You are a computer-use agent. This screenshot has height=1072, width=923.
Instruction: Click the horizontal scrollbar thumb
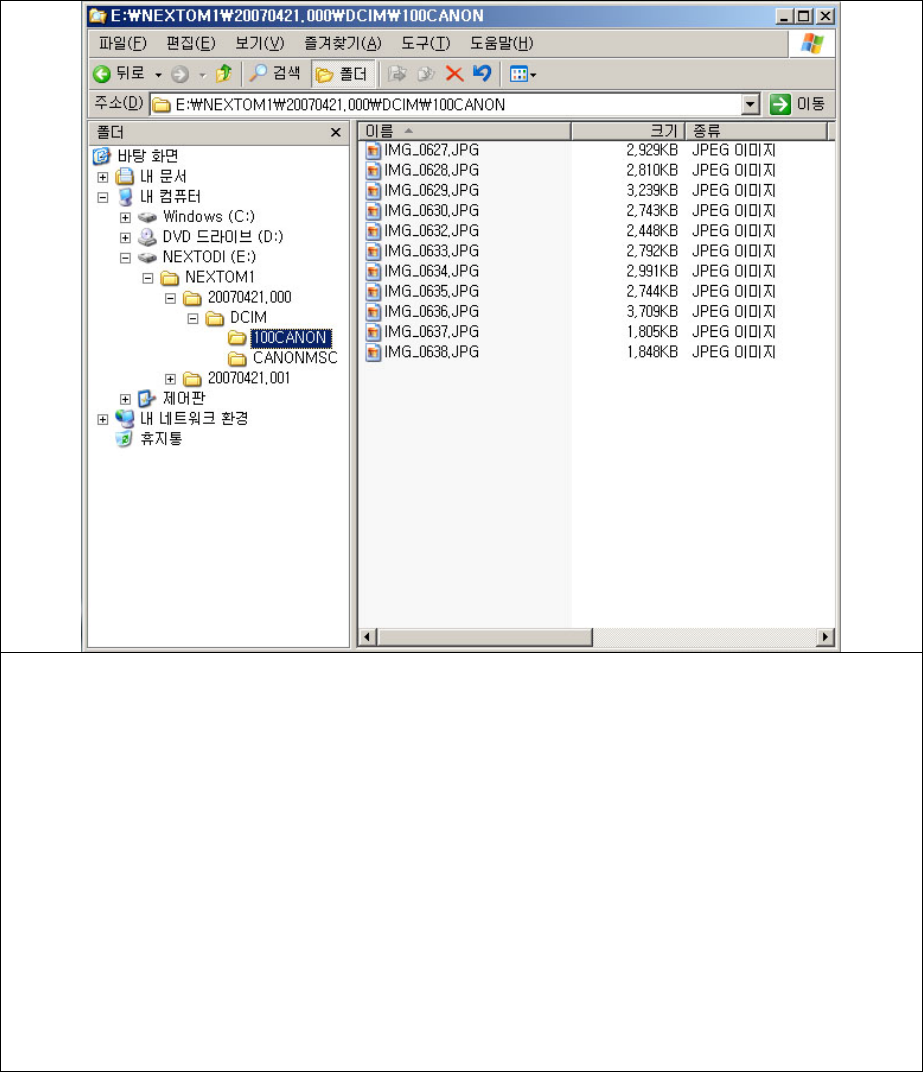(x=484, y=637)
